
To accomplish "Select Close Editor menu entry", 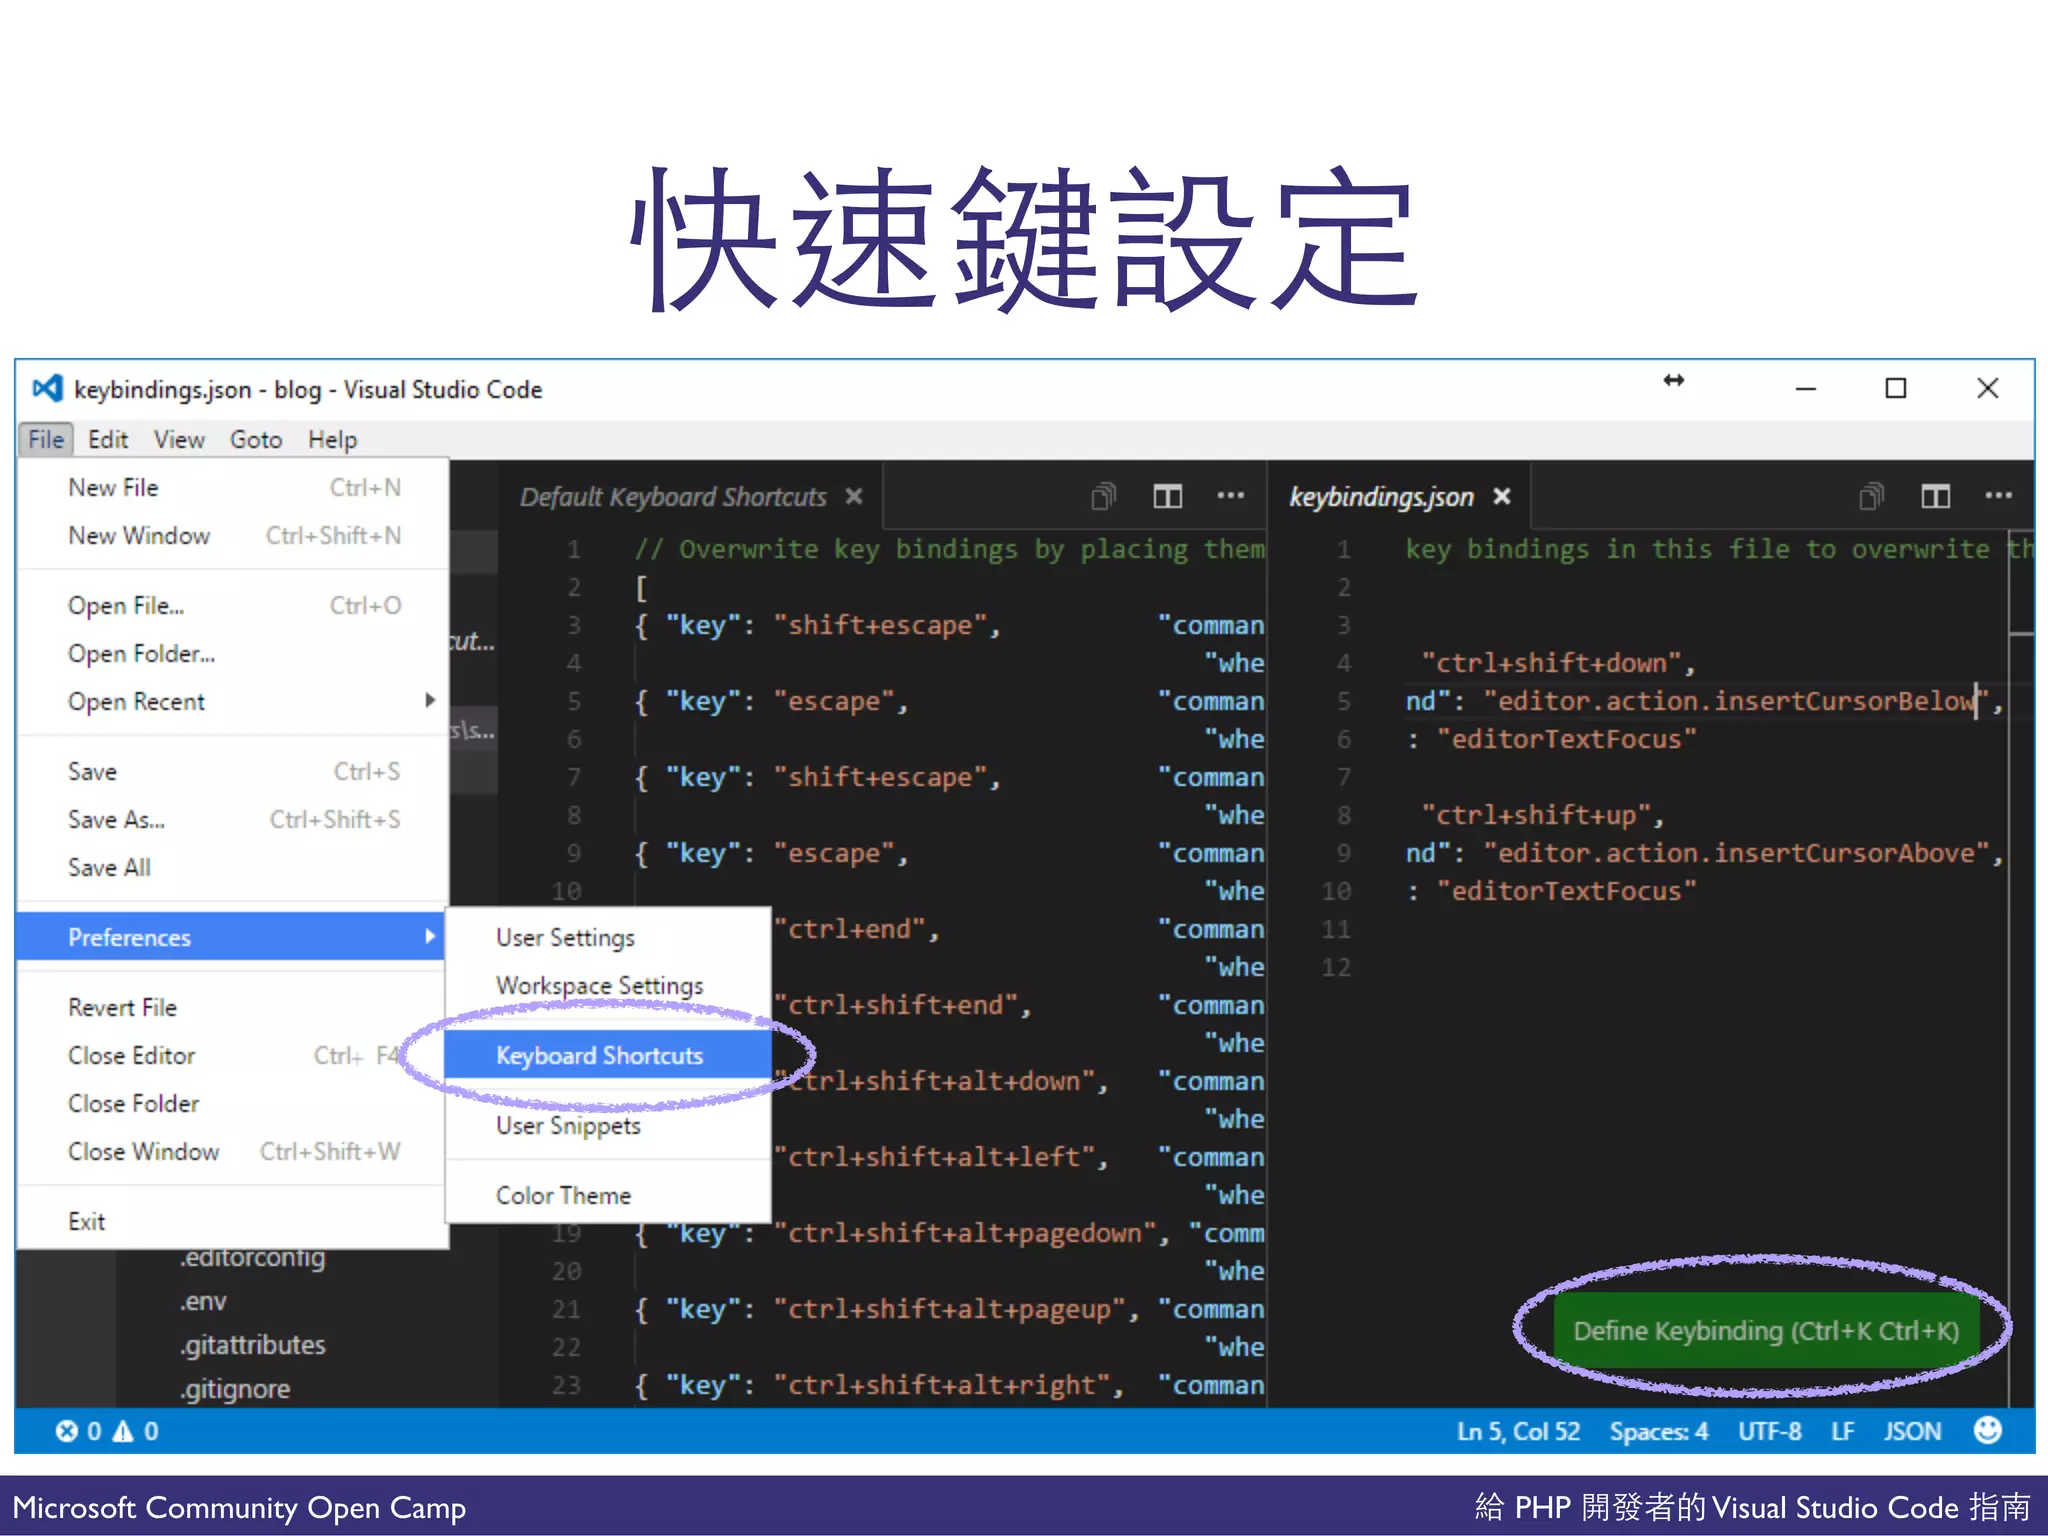I will coord(233,1055).
